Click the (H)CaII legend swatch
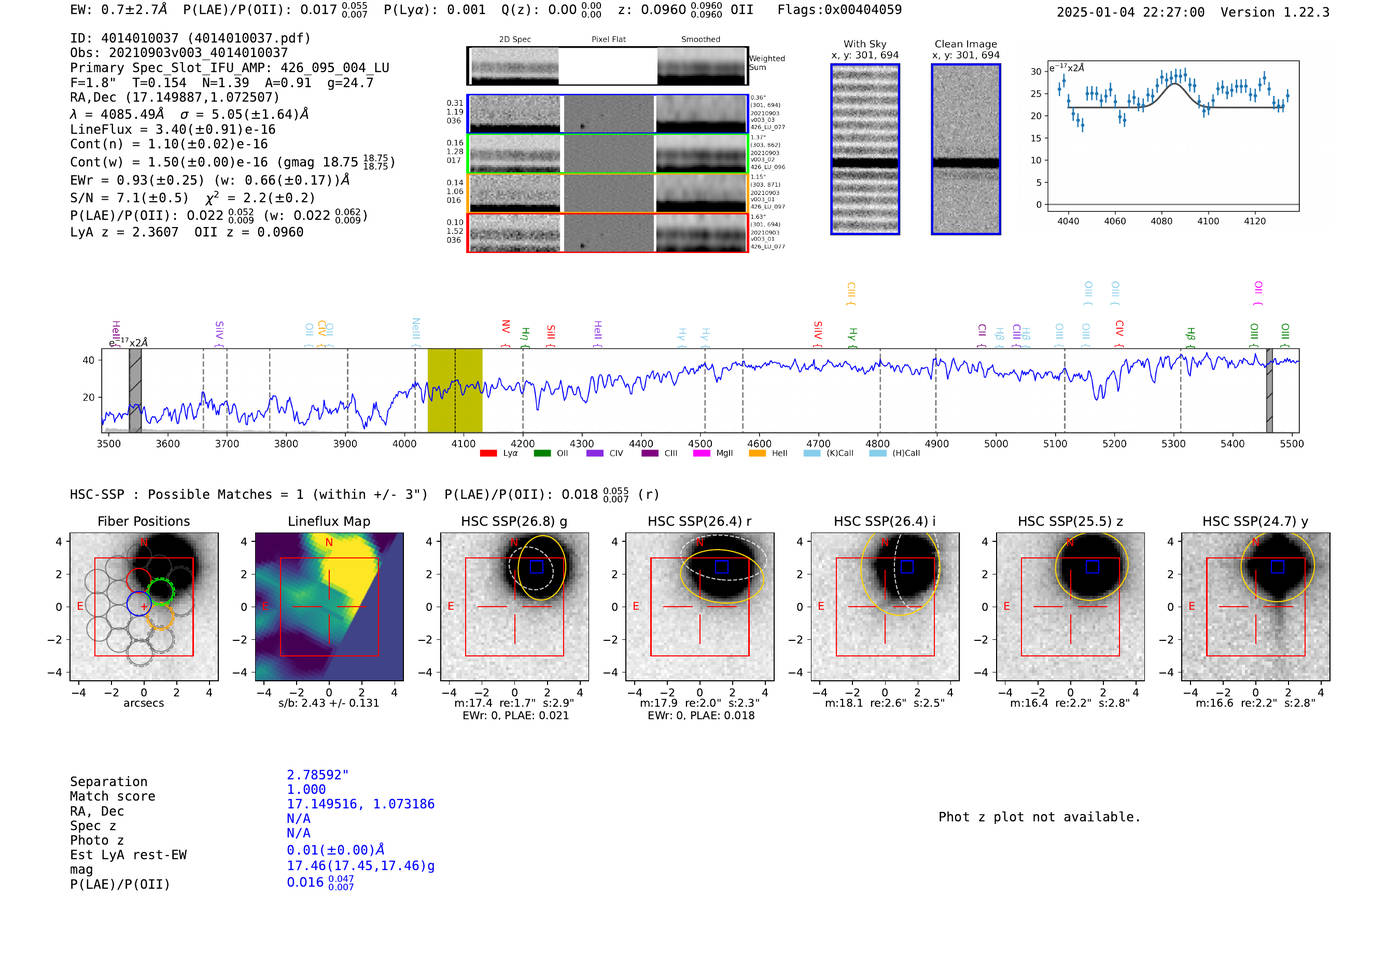 pos(878,453)
